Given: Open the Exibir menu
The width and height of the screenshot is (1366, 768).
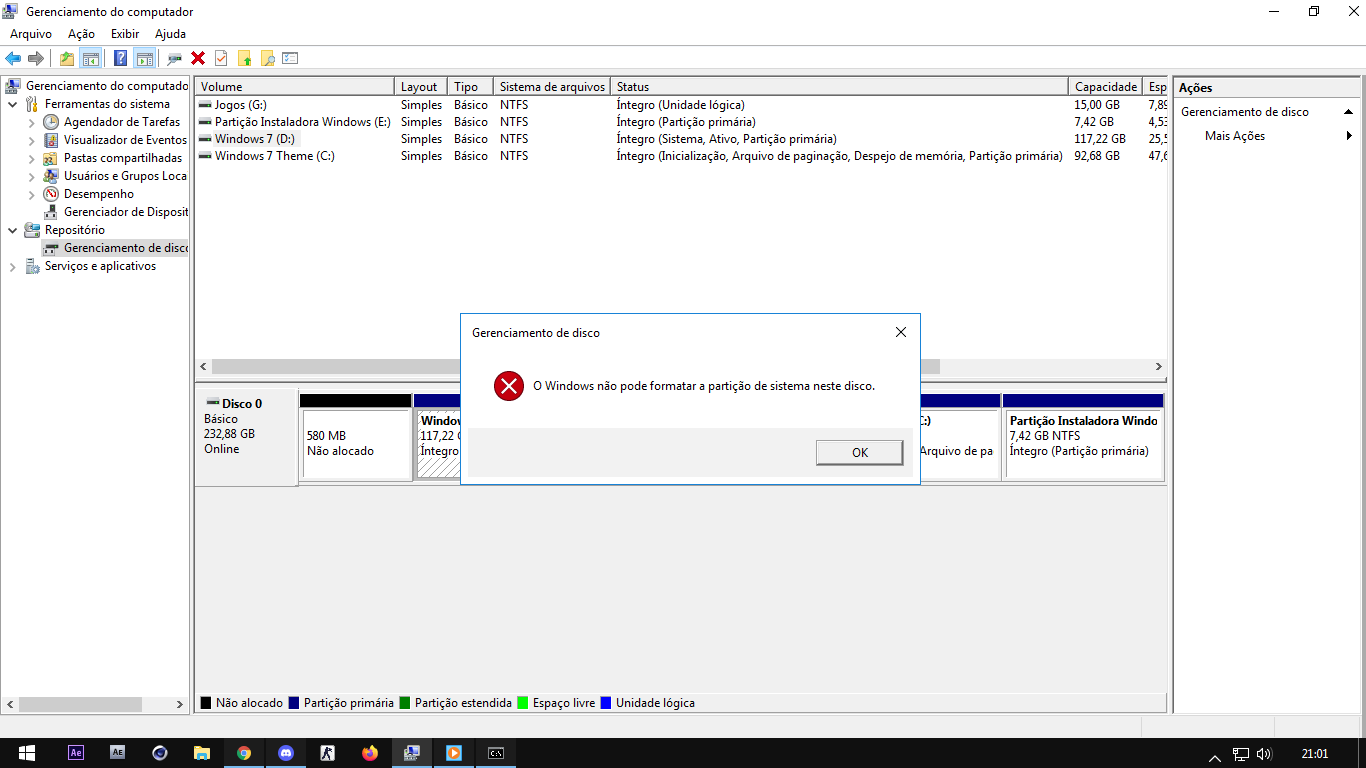Looking at the screenshot, I should tap(125, 34).
